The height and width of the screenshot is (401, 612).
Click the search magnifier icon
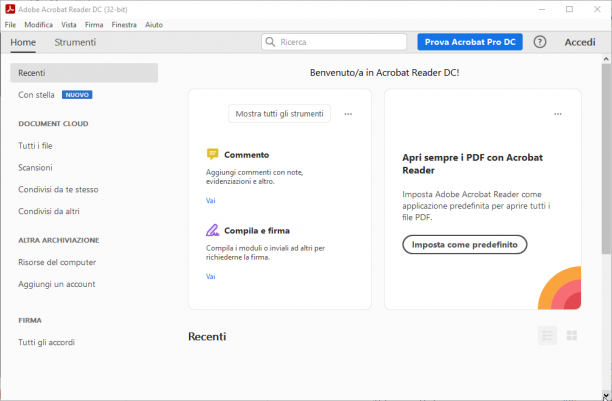pyautogui.click(x=270, y=42)
